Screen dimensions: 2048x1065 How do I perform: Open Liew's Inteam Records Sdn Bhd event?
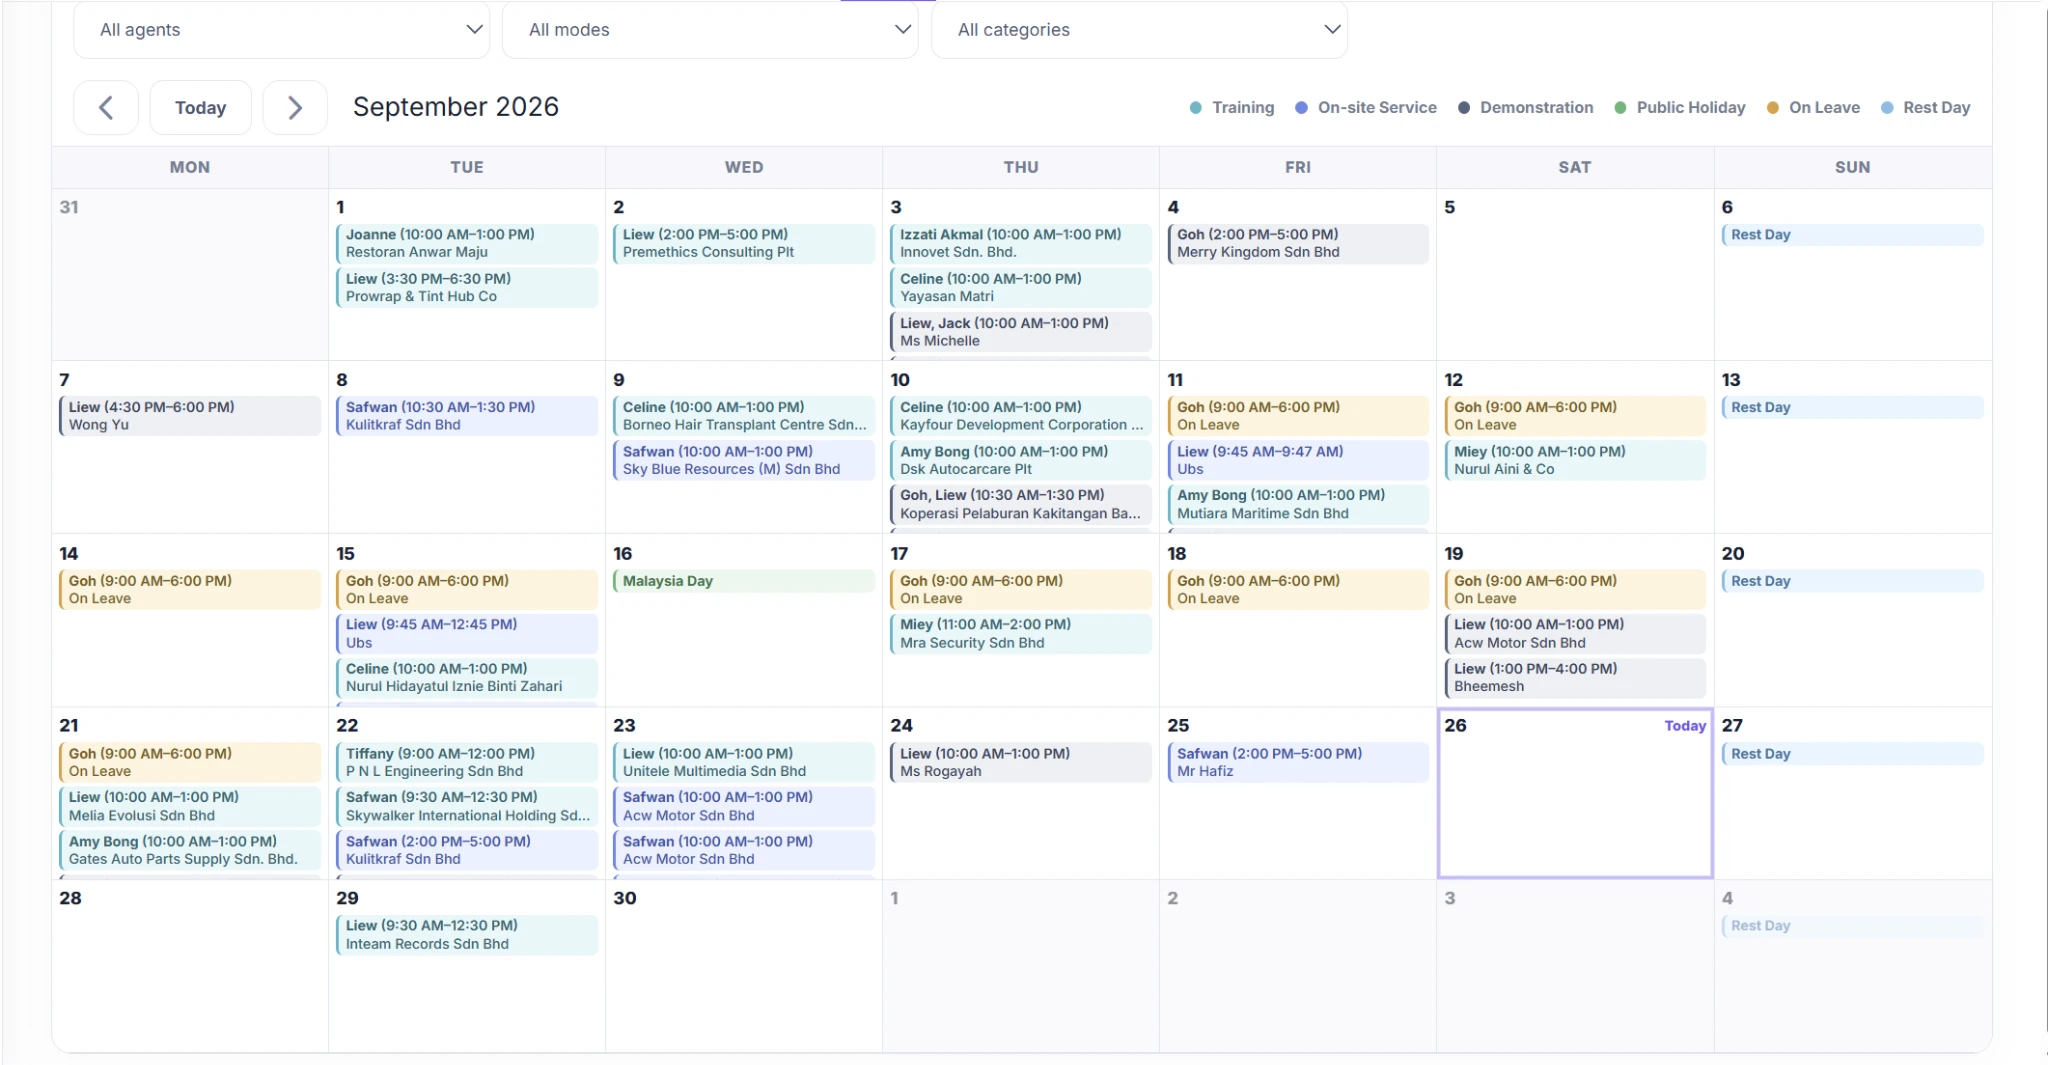467,935
